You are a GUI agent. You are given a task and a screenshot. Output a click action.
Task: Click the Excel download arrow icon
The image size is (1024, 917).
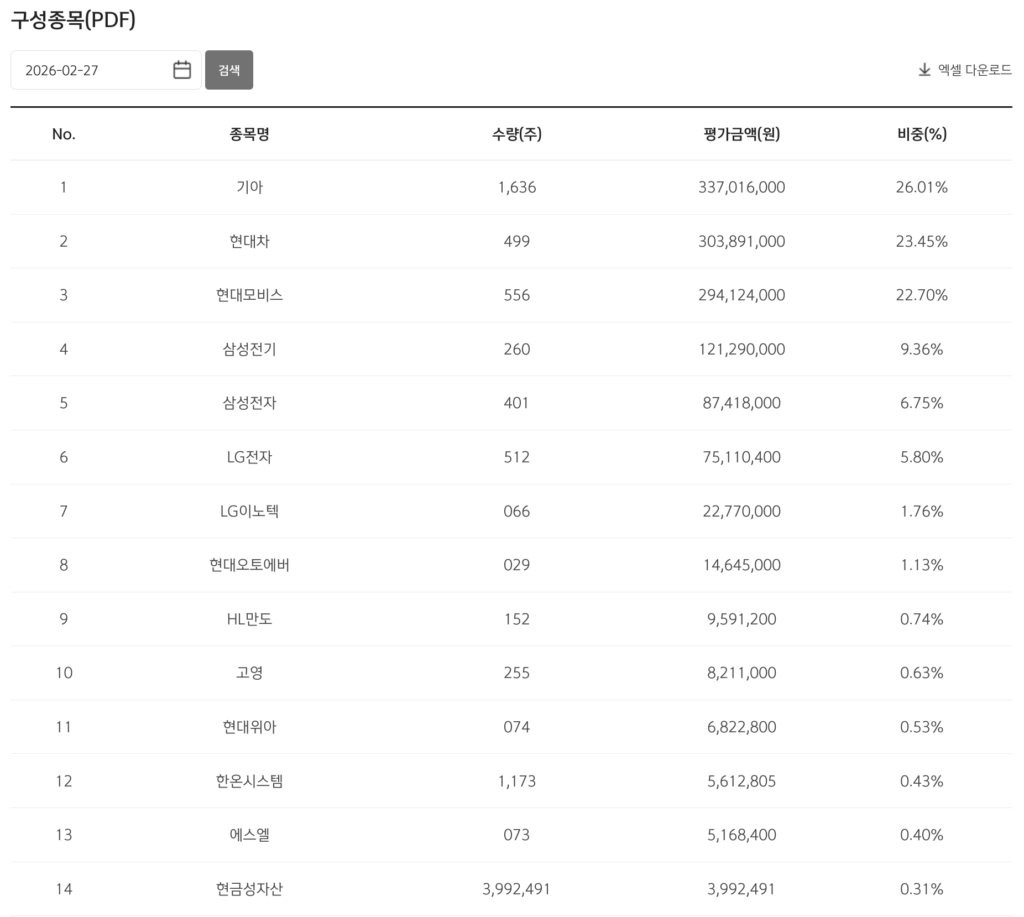(x=924, y=70)
